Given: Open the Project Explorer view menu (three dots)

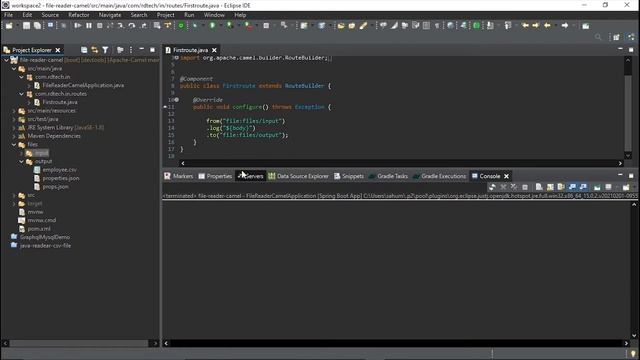Looking at the screenshot, I should pos(131,50).
